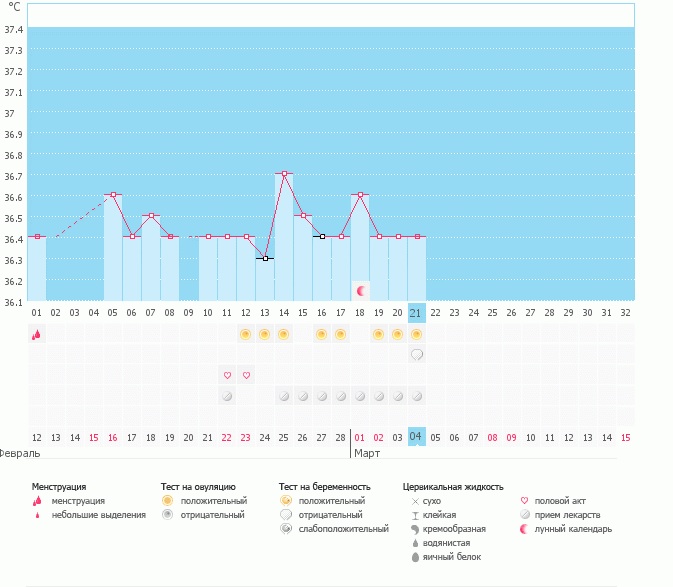Click 'лунный календарь' legend entry

pyautogui.click(x=572, y=528)
